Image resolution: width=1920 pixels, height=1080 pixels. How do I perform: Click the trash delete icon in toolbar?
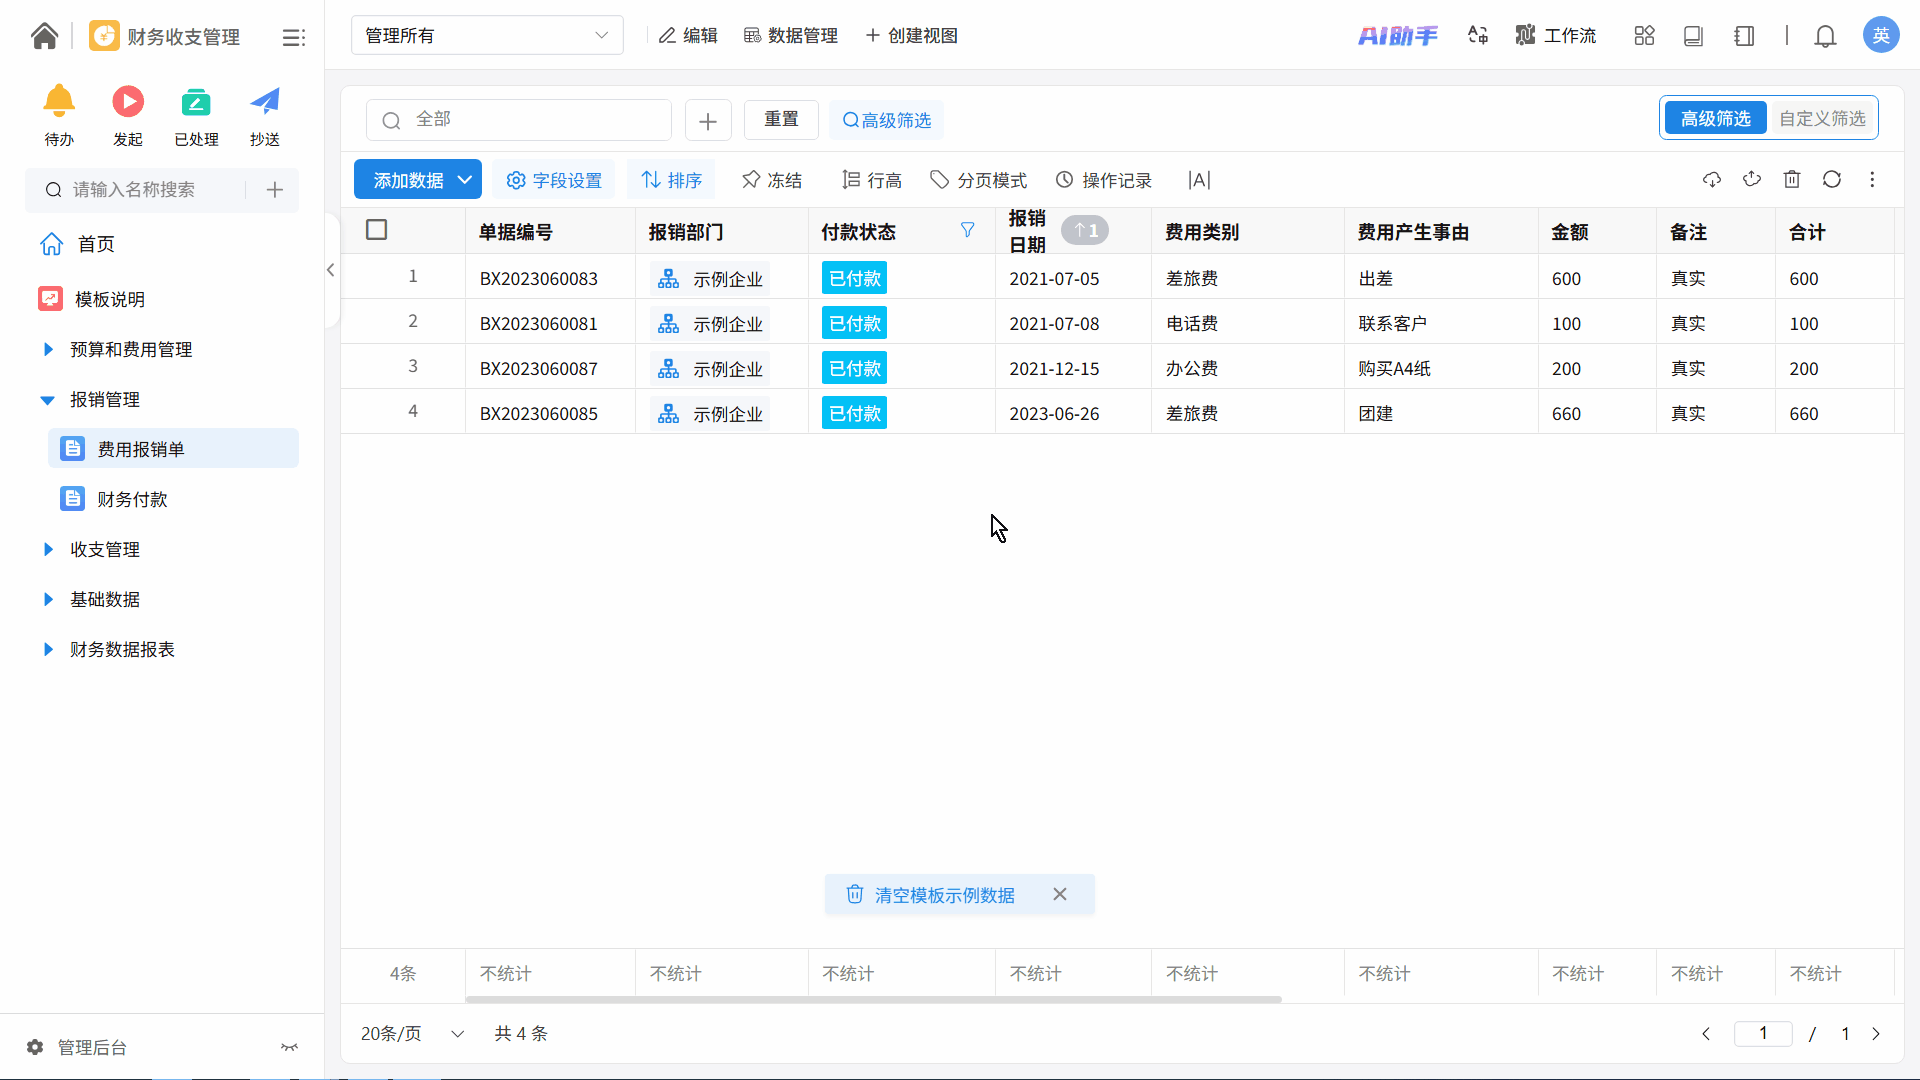point(1791,180)
